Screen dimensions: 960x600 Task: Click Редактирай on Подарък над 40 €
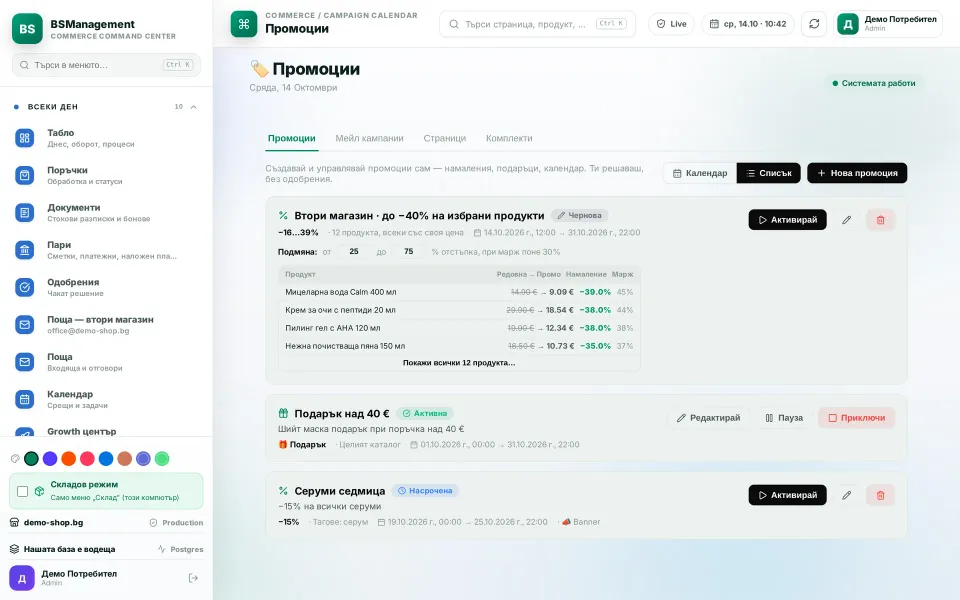[708, 418]
